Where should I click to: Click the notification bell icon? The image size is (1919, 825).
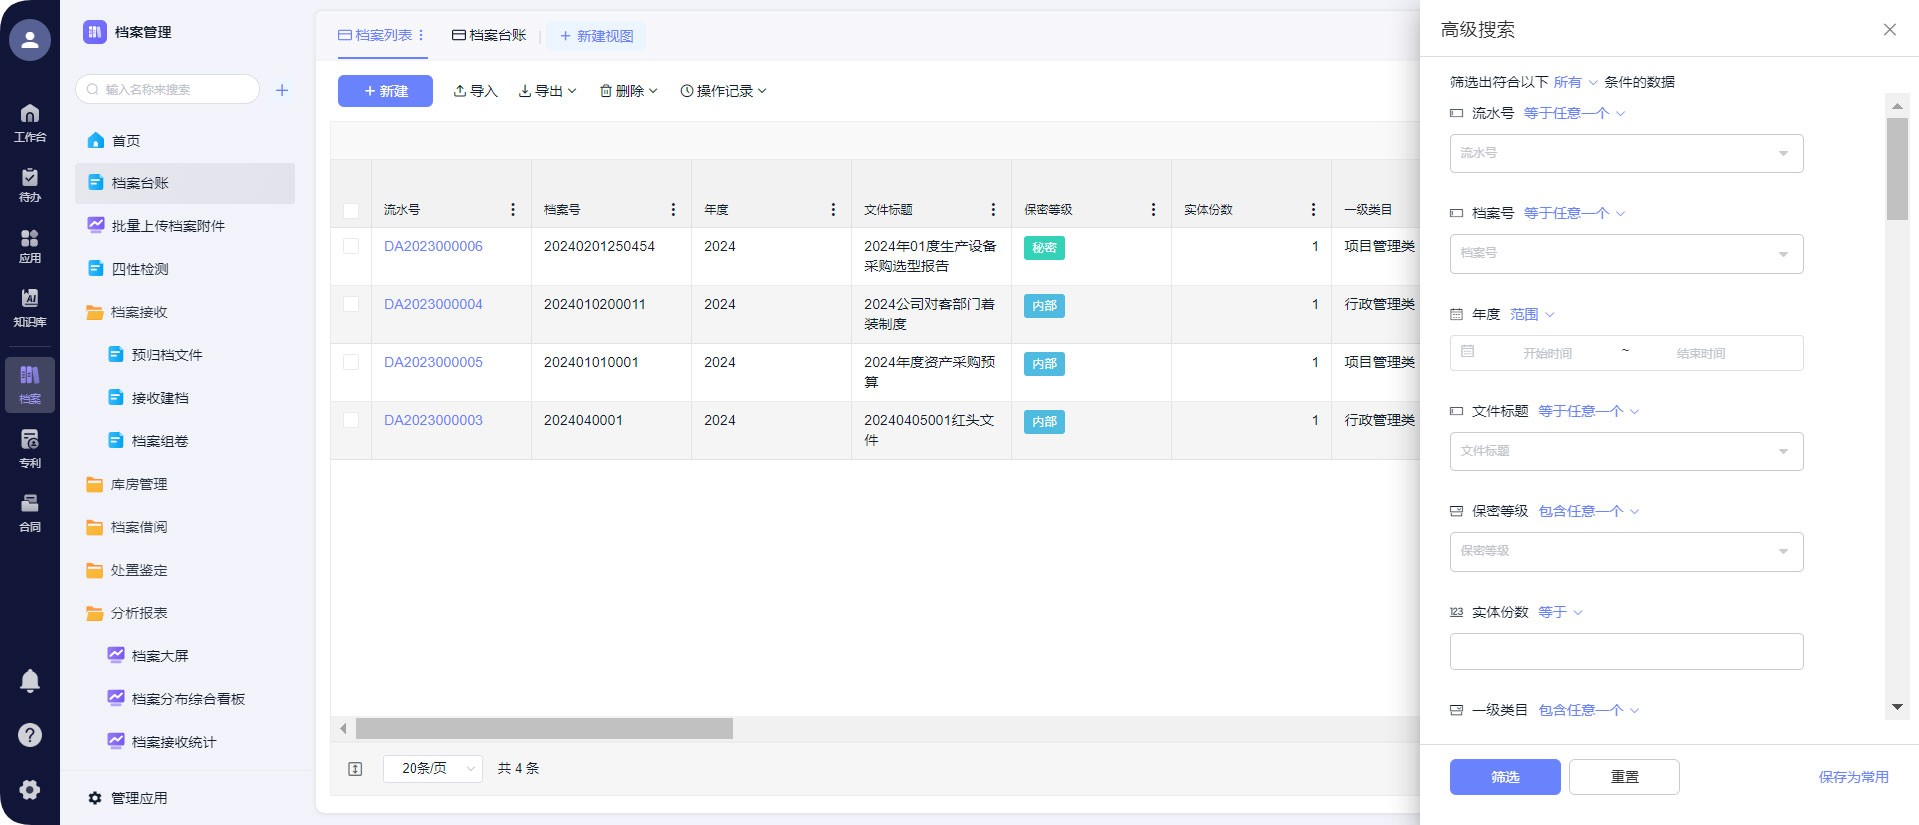click(x=30, y=681)
